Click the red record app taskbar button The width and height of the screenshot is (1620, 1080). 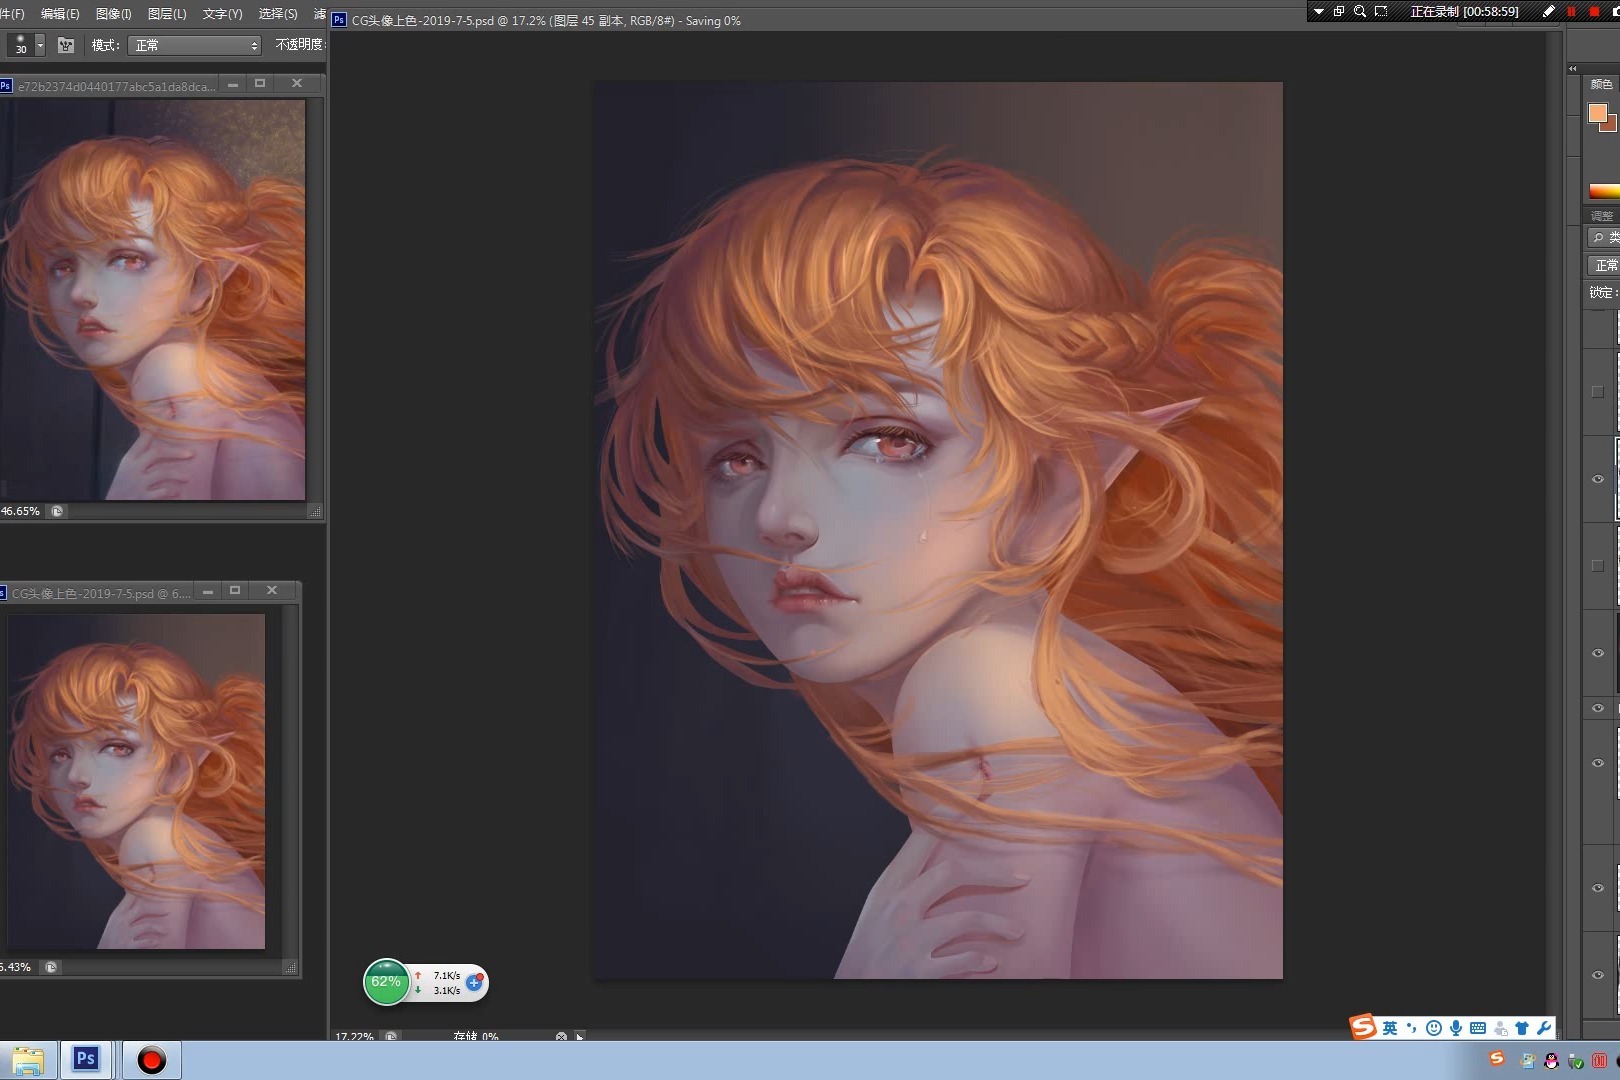pos(151,1060)
